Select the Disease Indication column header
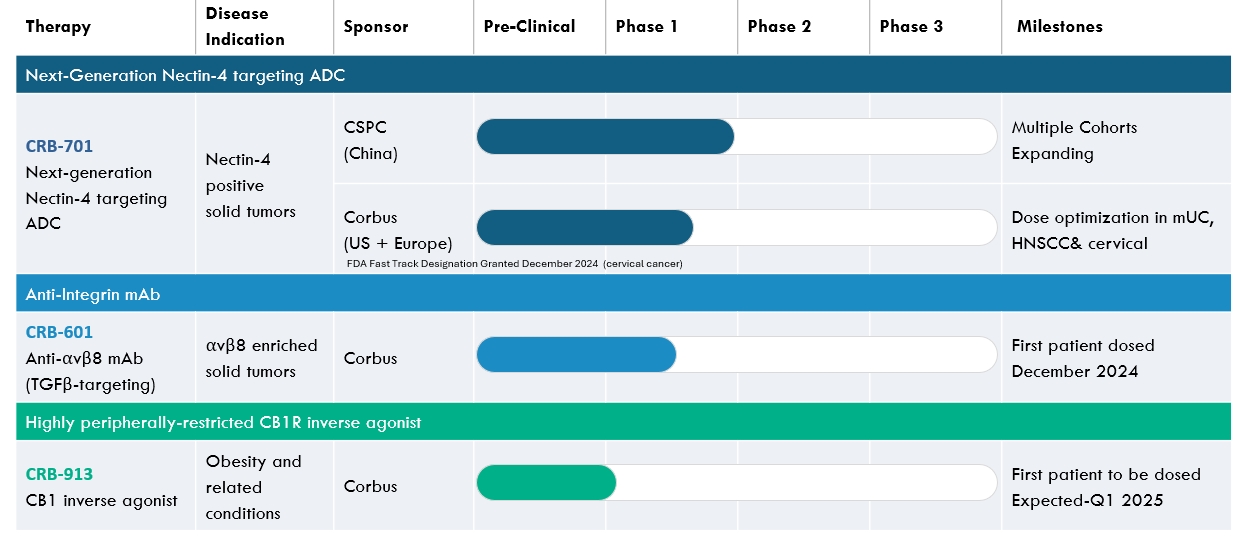This screenshot has height=542, width=1240. pyautogui.click(x=245, y=27)
